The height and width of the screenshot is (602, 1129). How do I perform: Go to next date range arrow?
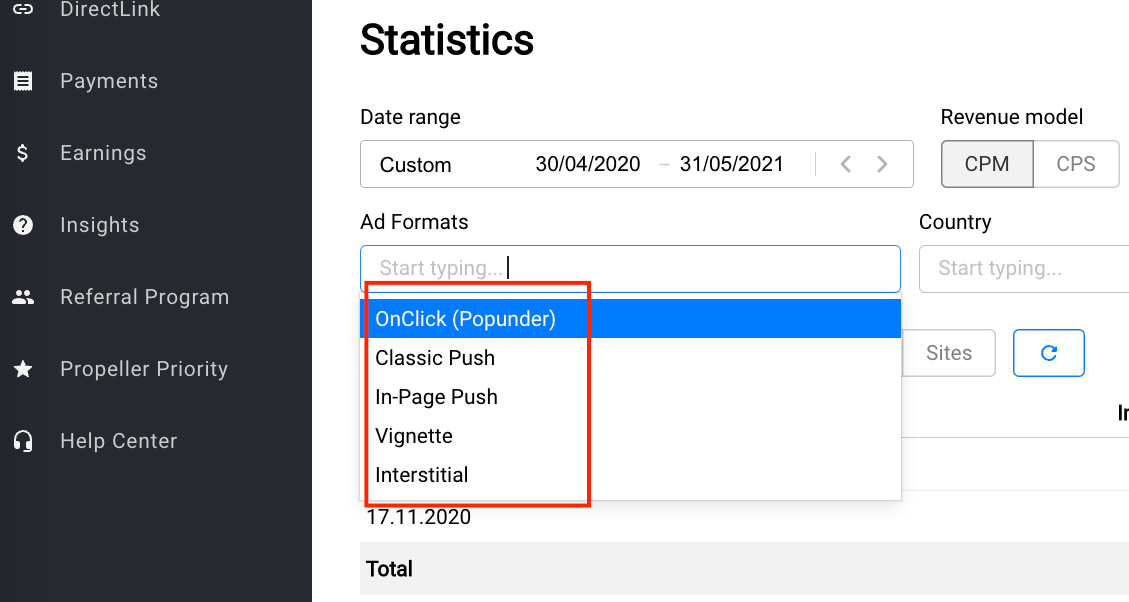882,164
